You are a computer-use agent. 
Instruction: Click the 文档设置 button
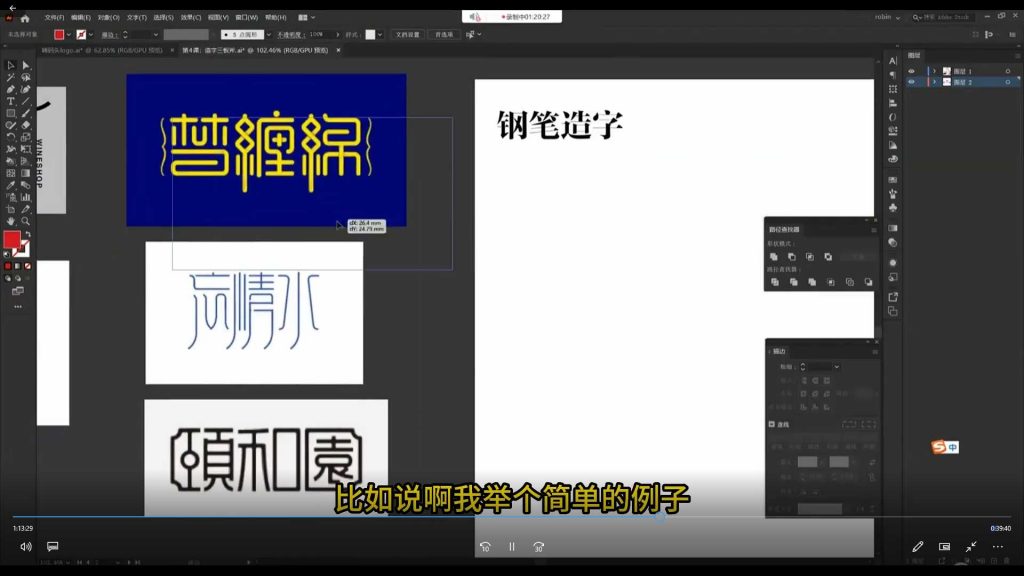409,36
